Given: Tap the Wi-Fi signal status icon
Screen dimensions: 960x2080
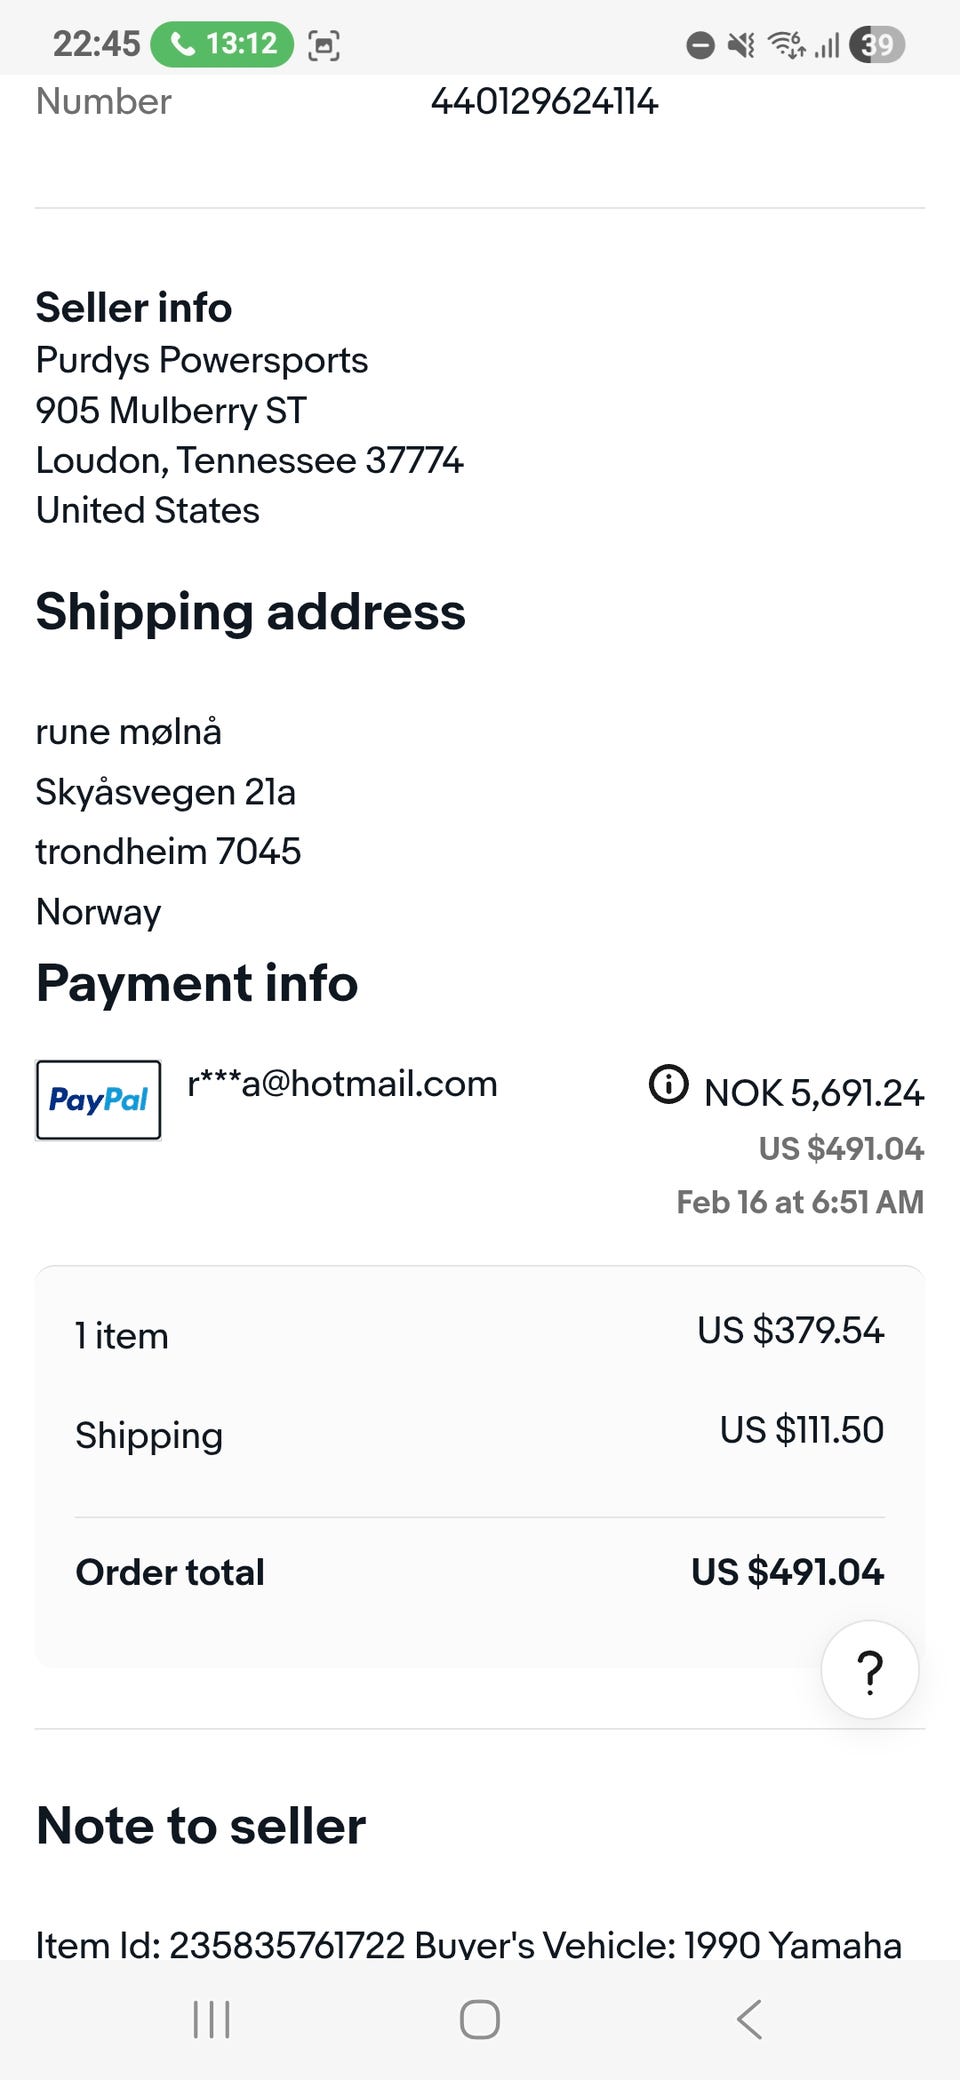Looking at the screenshot, I should [786, 45].
